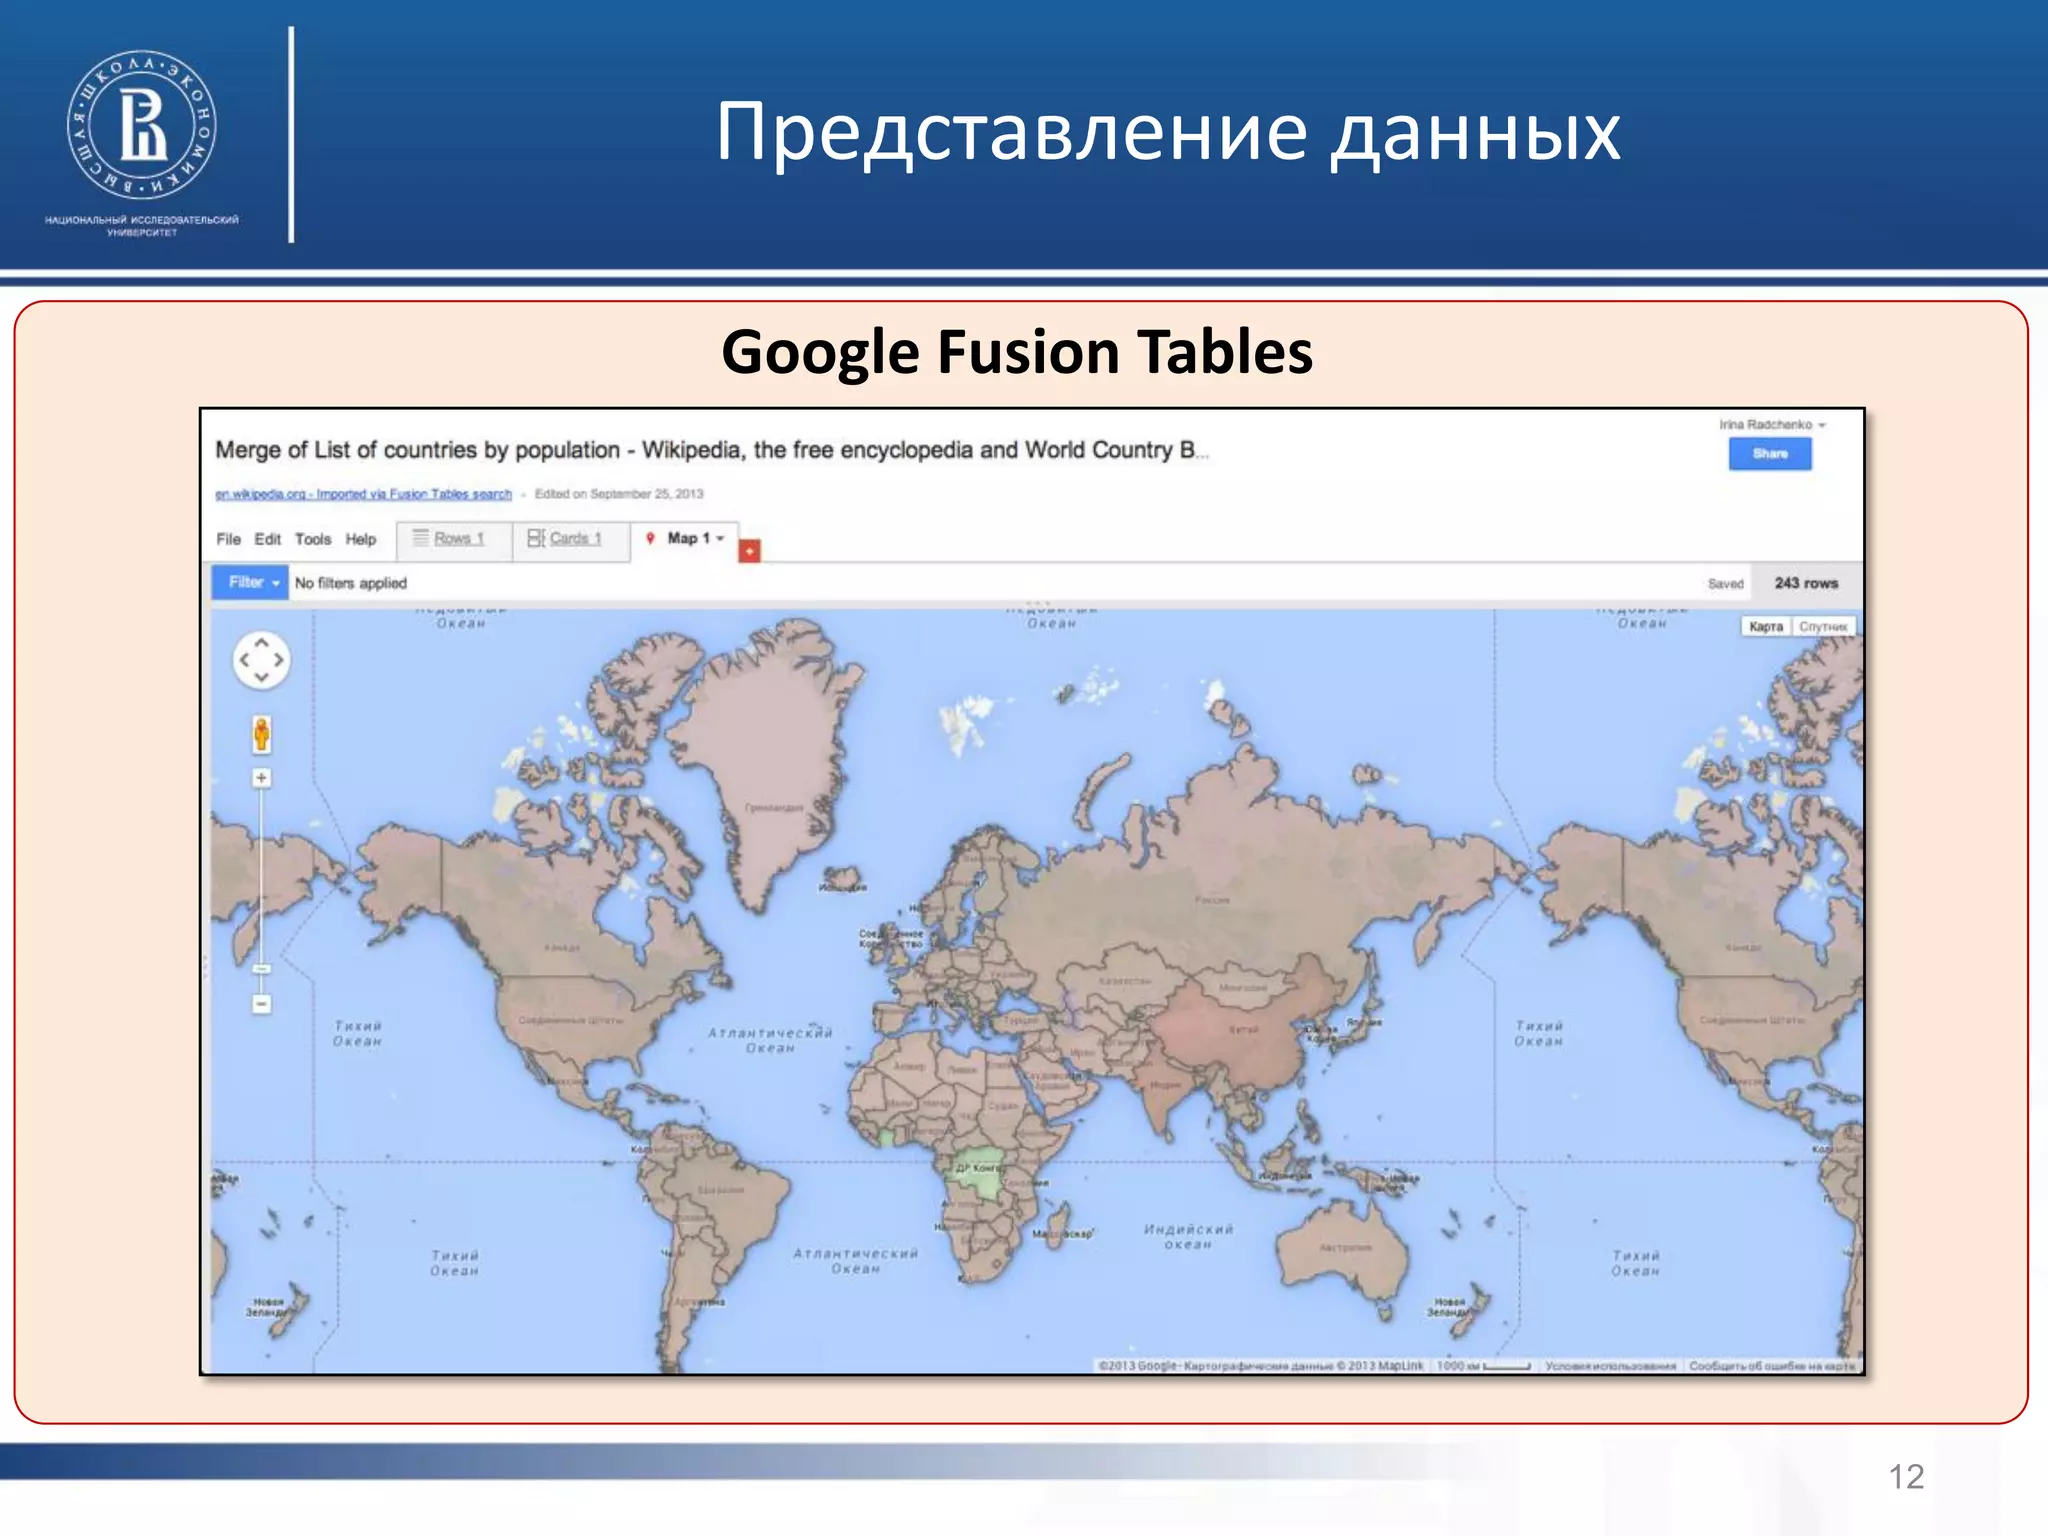Open the Help menu
The height and width of the screenshot is (1536, 2048).
click(x=361, y=539)
